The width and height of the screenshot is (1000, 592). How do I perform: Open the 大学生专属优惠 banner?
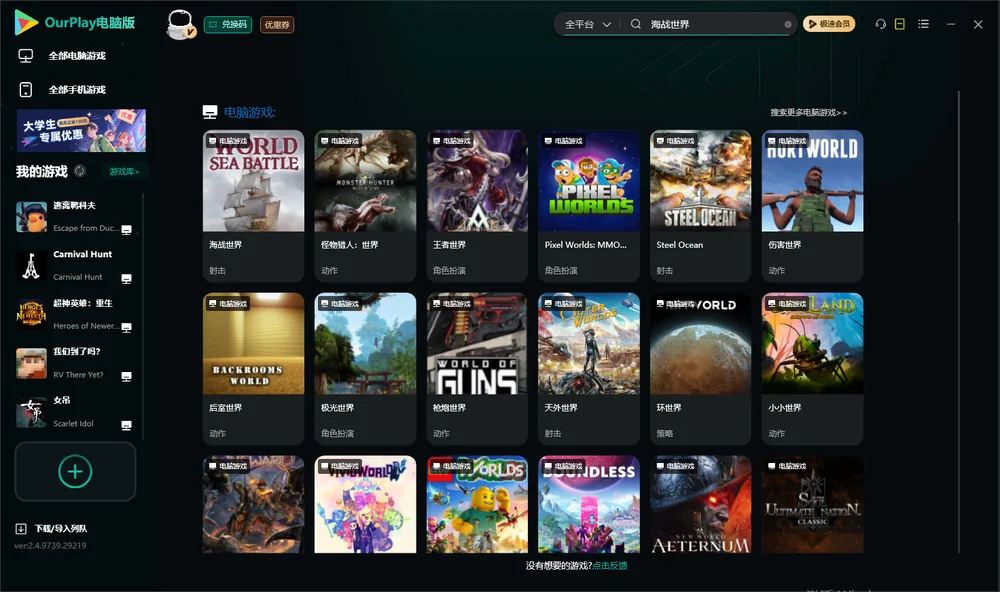81,130
